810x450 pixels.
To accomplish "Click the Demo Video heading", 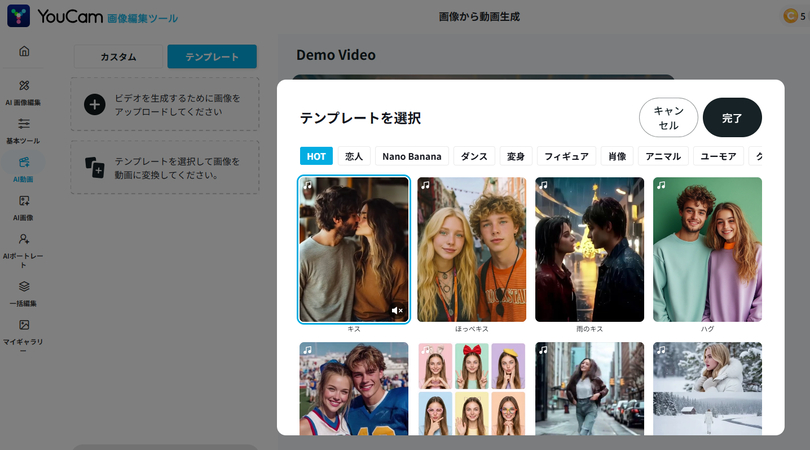I will [x=336, y=55].
